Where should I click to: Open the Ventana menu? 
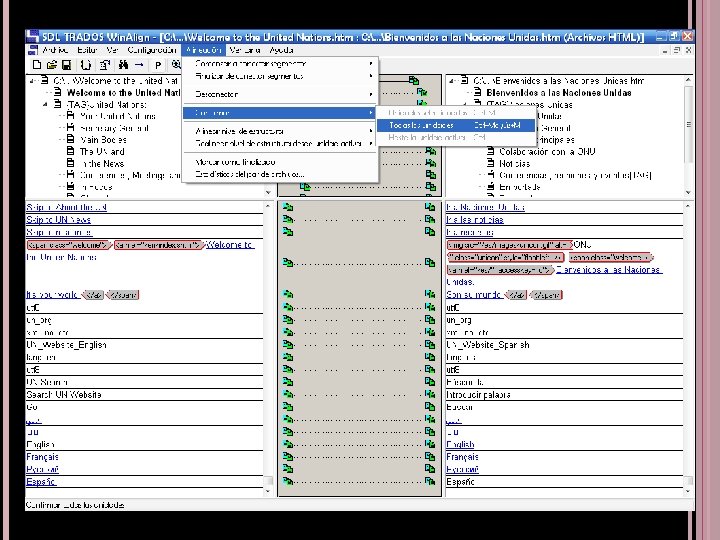[x=245, y=50]
